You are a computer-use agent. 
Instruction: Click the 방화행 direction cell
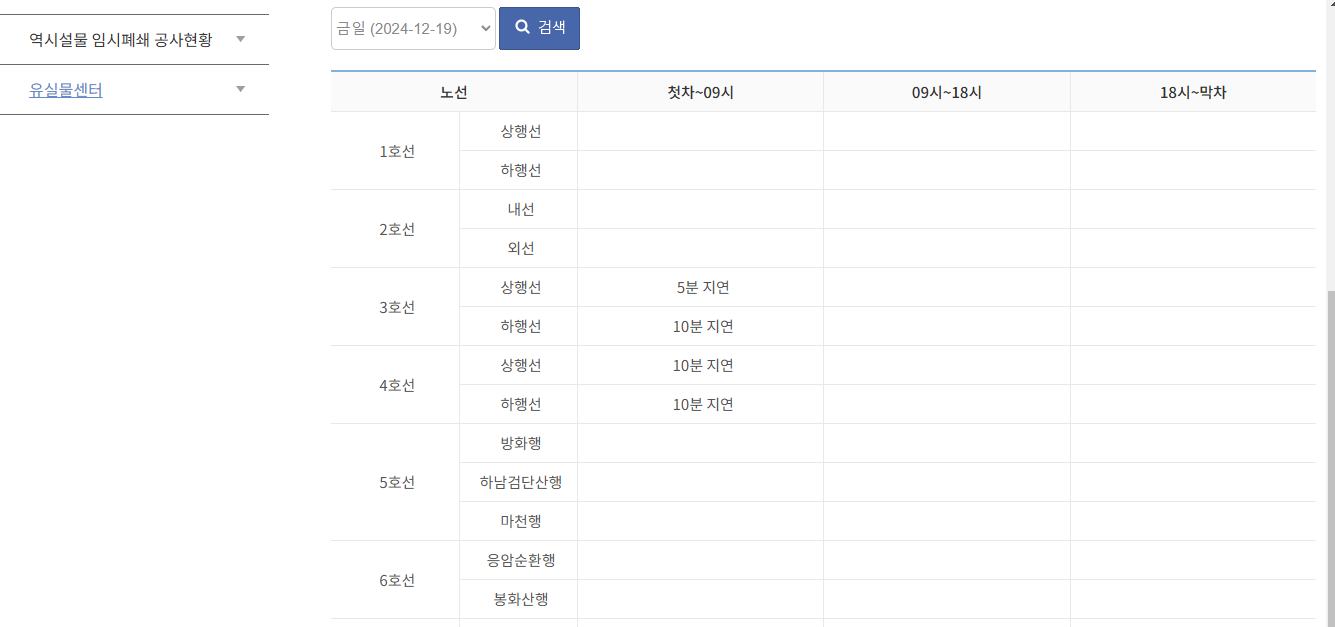[x=520, y=443]
